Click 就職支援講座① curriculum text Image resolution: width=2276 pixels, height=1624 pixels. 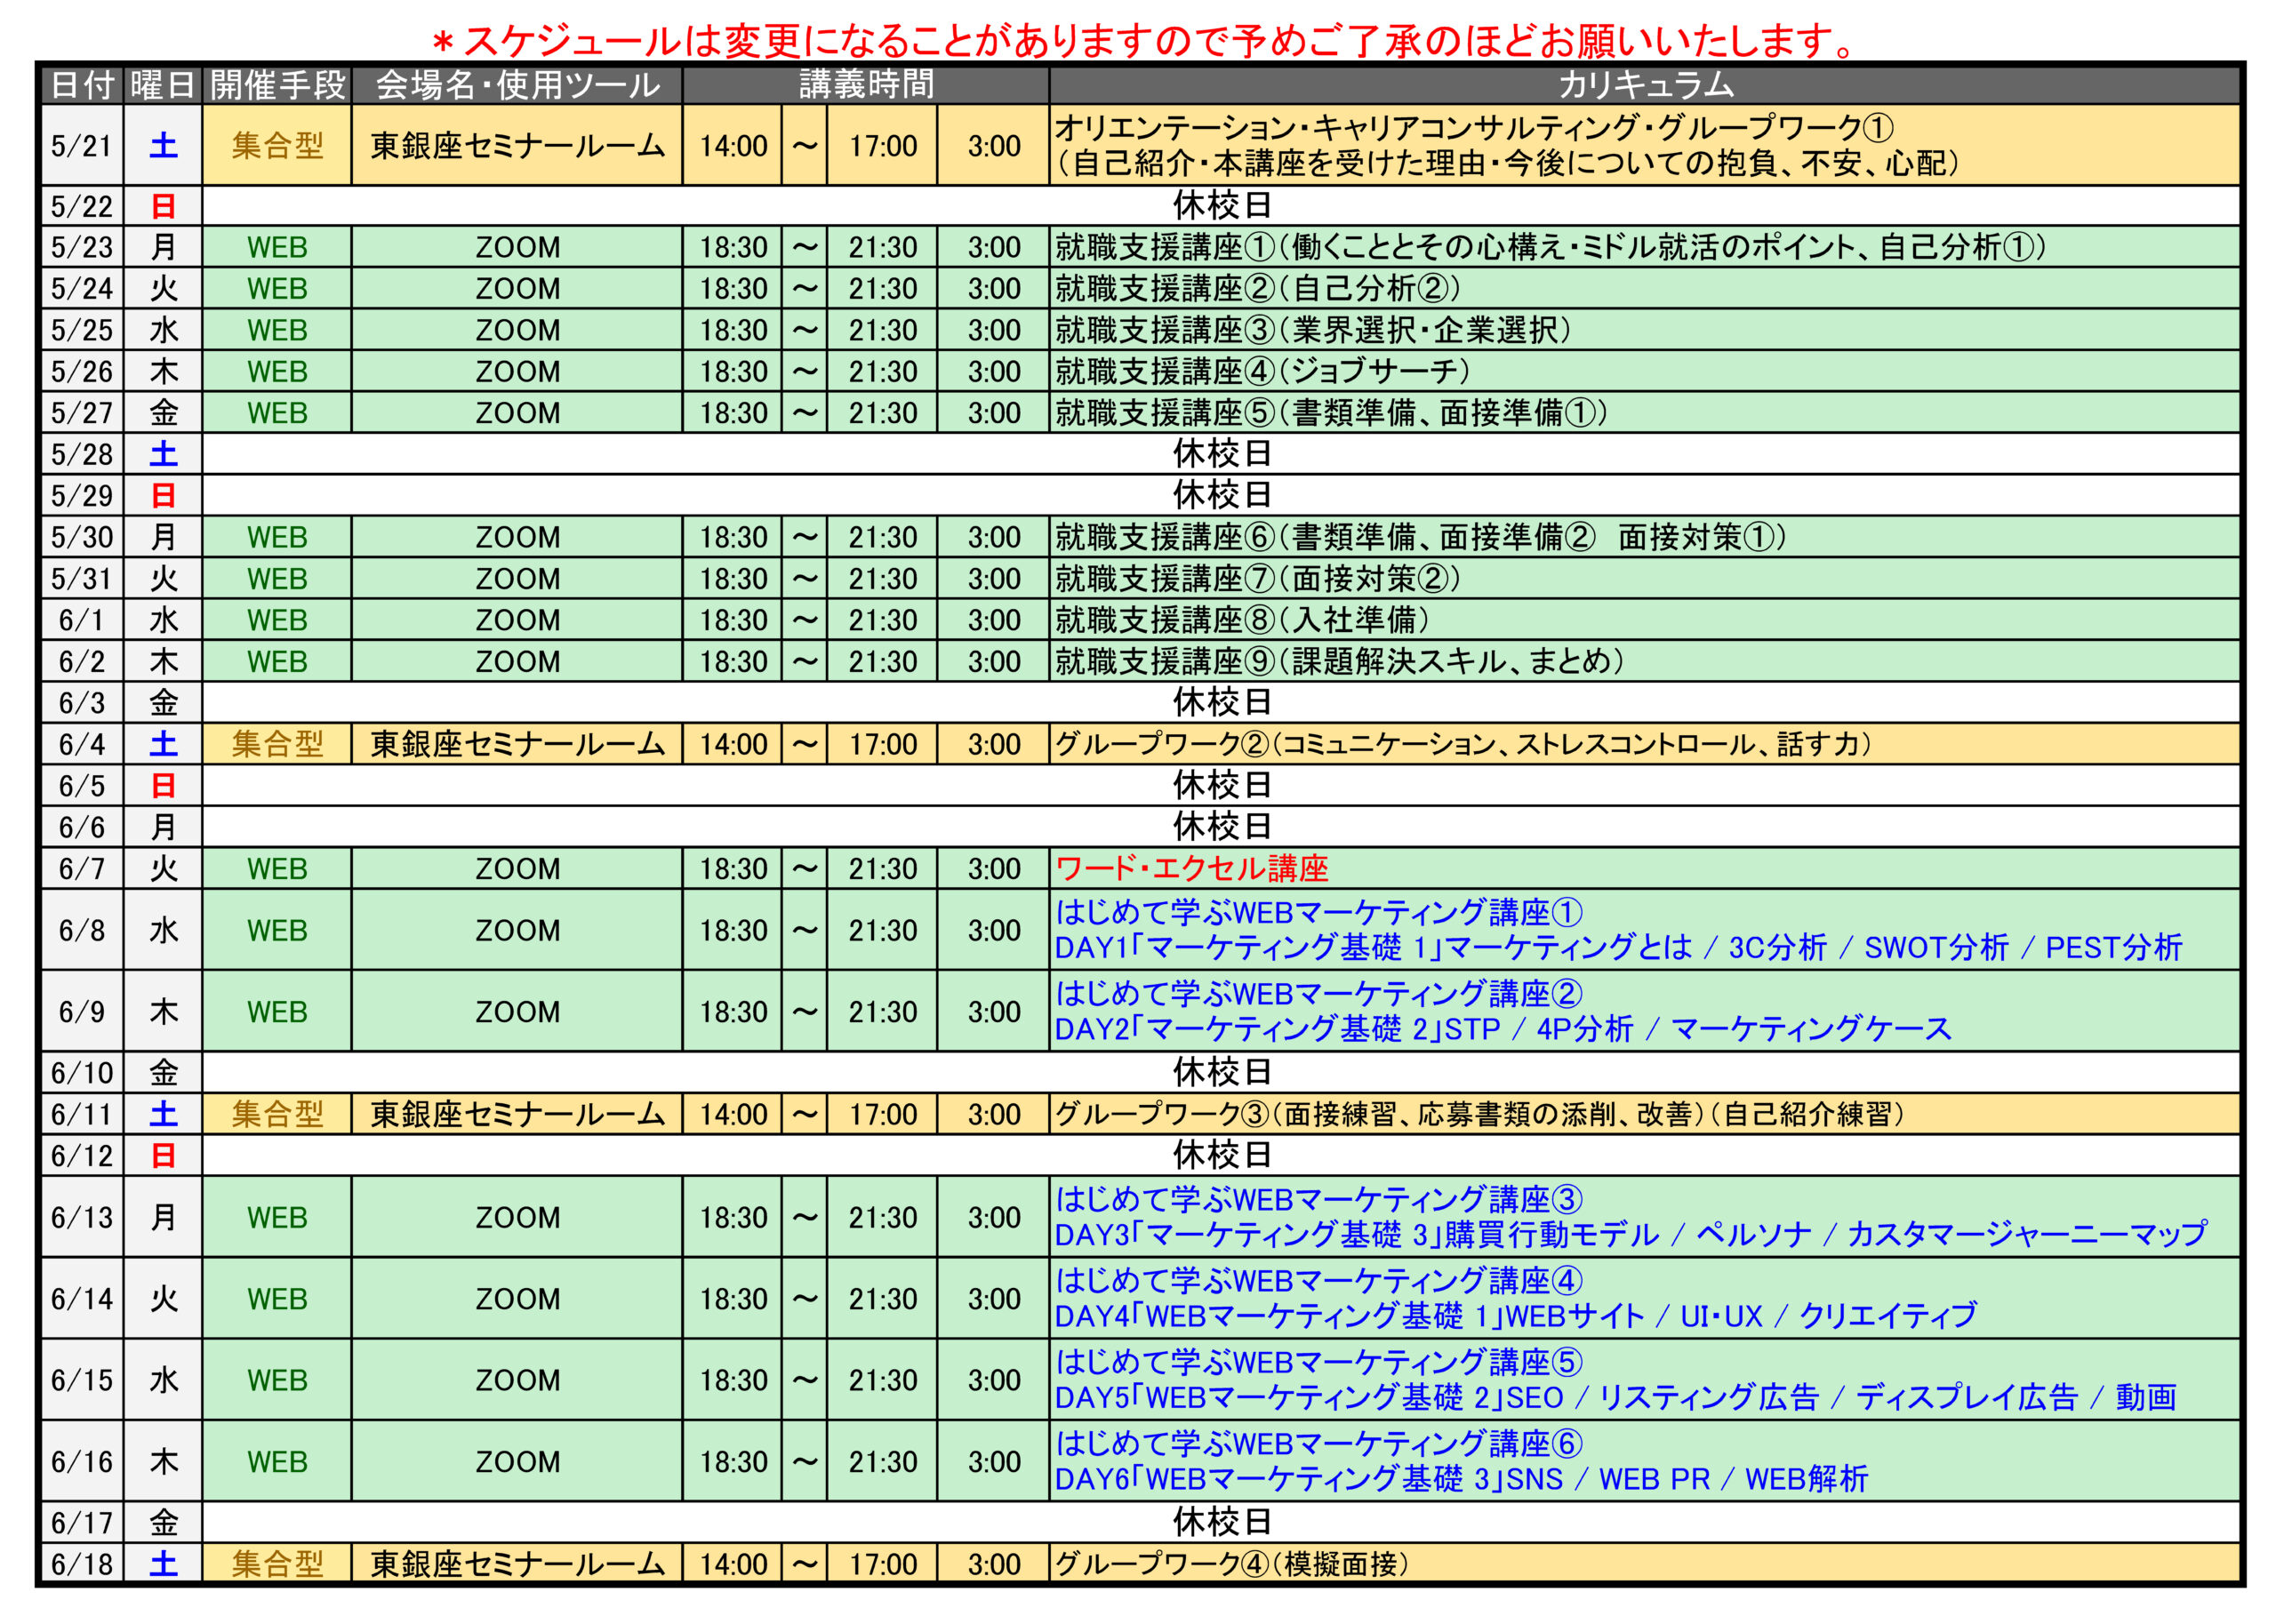pos(1550,247)
